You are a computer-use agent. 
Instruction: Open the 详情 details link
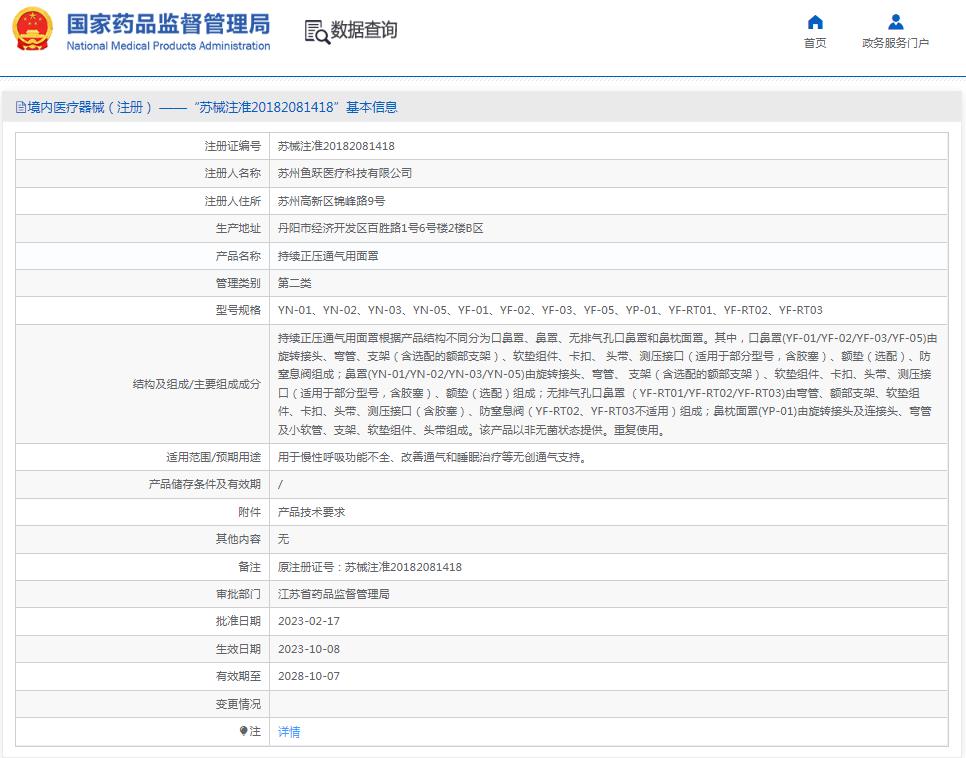[x=288, y=732]
